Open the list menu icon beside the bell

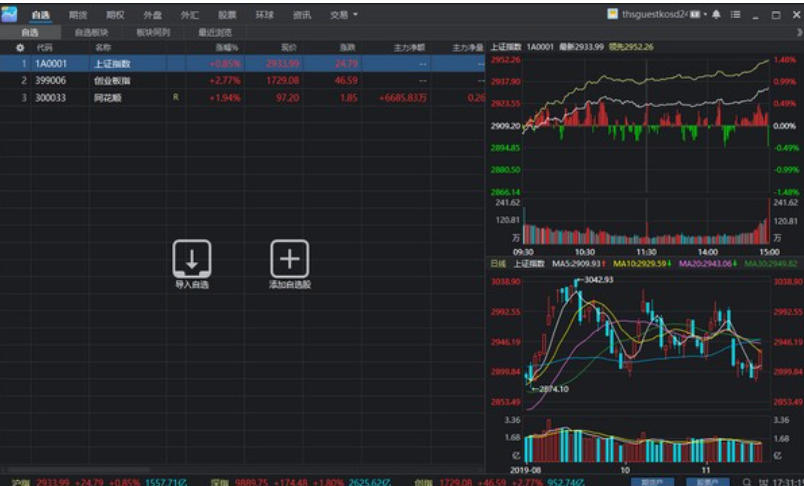click(x=736, y=14)
